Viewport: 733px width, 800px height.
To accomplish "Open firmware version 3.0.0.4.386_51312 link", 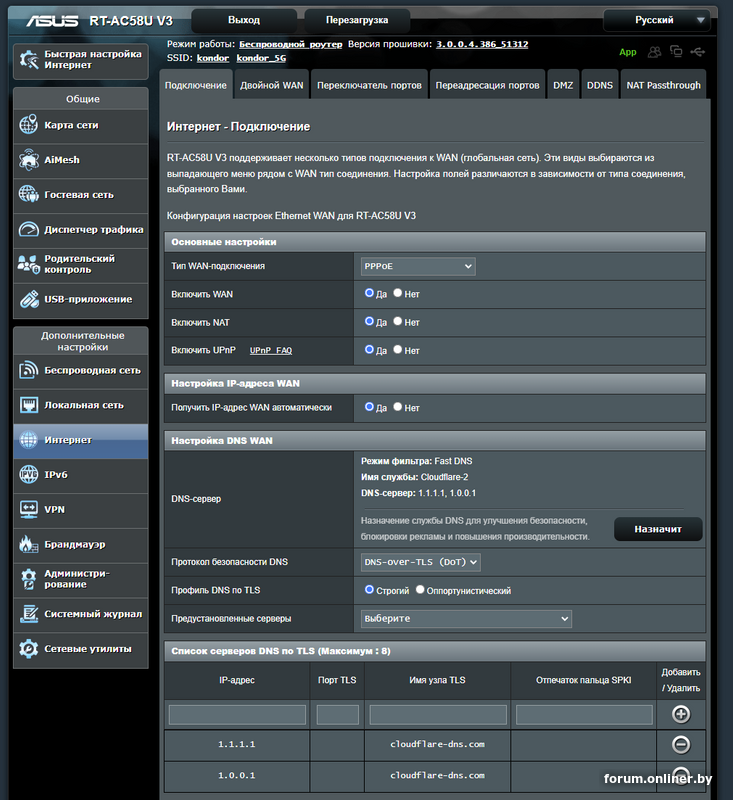I will [x=482, y=44].
